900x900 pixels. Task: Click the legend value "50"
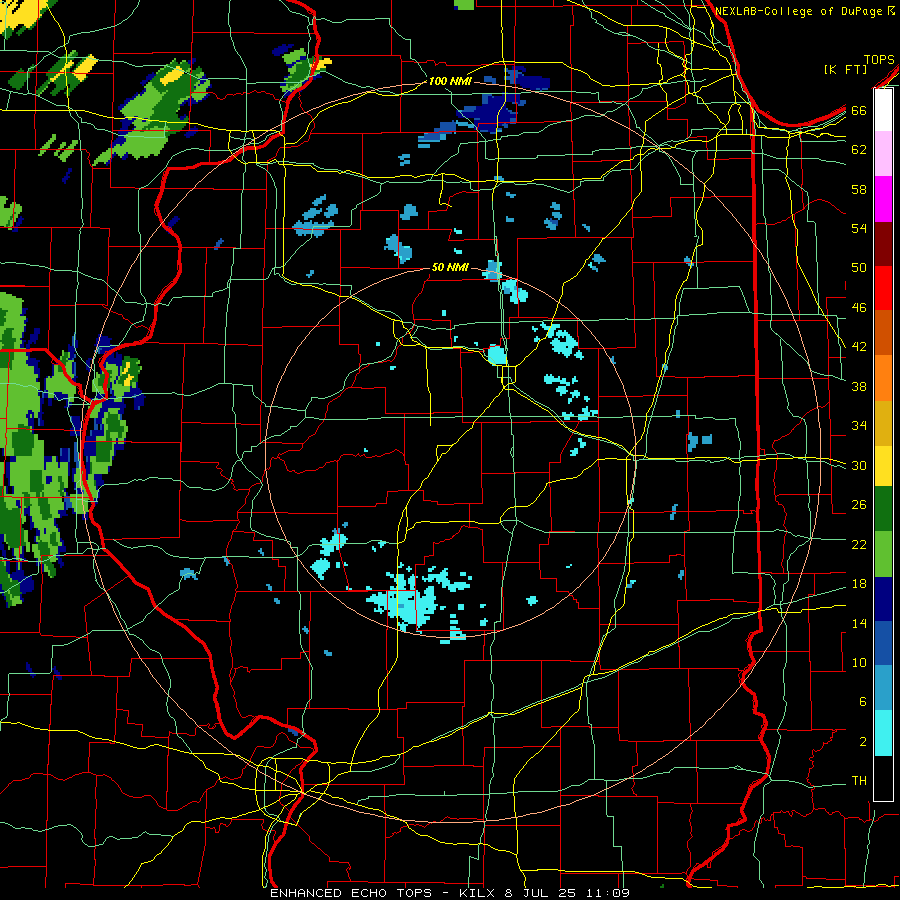pos(859,267)
